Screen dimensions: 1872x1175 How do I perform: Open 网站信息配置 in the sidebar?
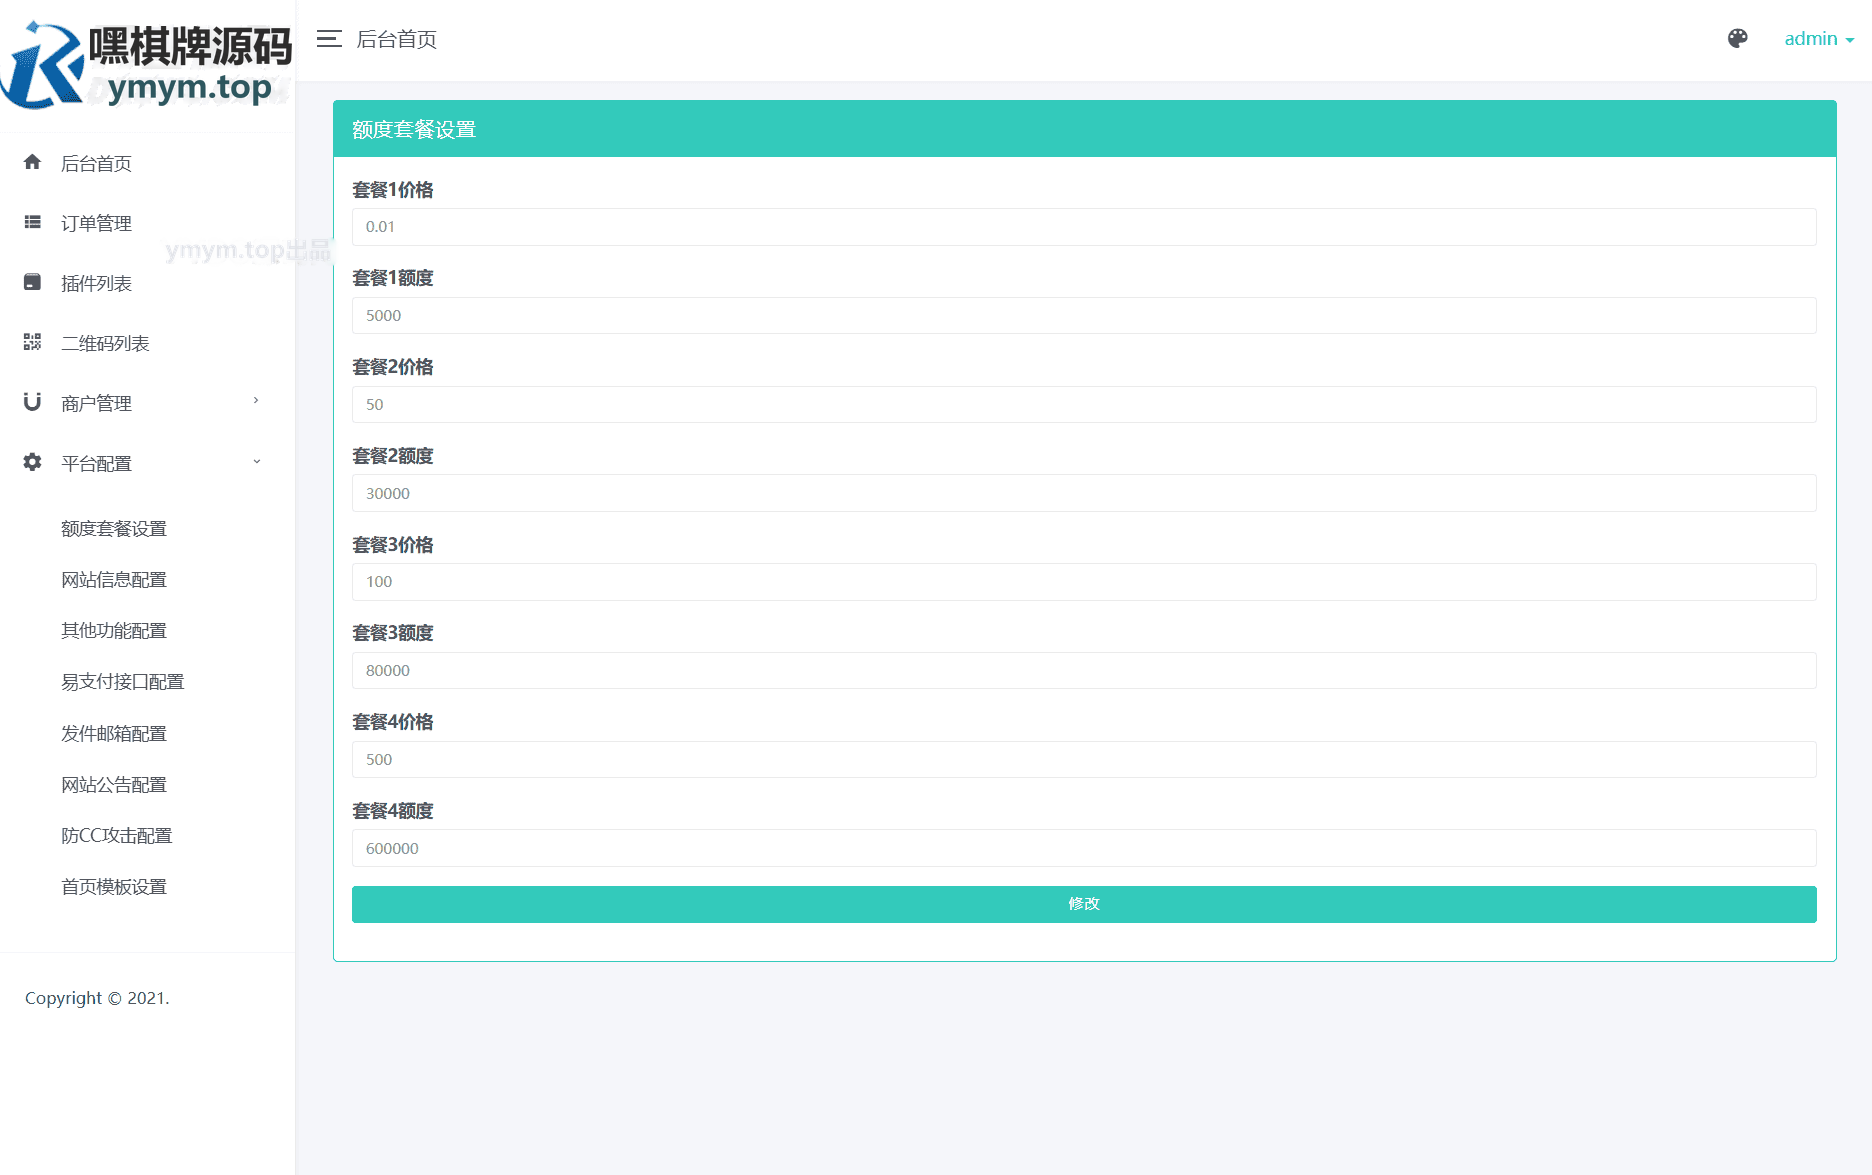pos(114,580)
